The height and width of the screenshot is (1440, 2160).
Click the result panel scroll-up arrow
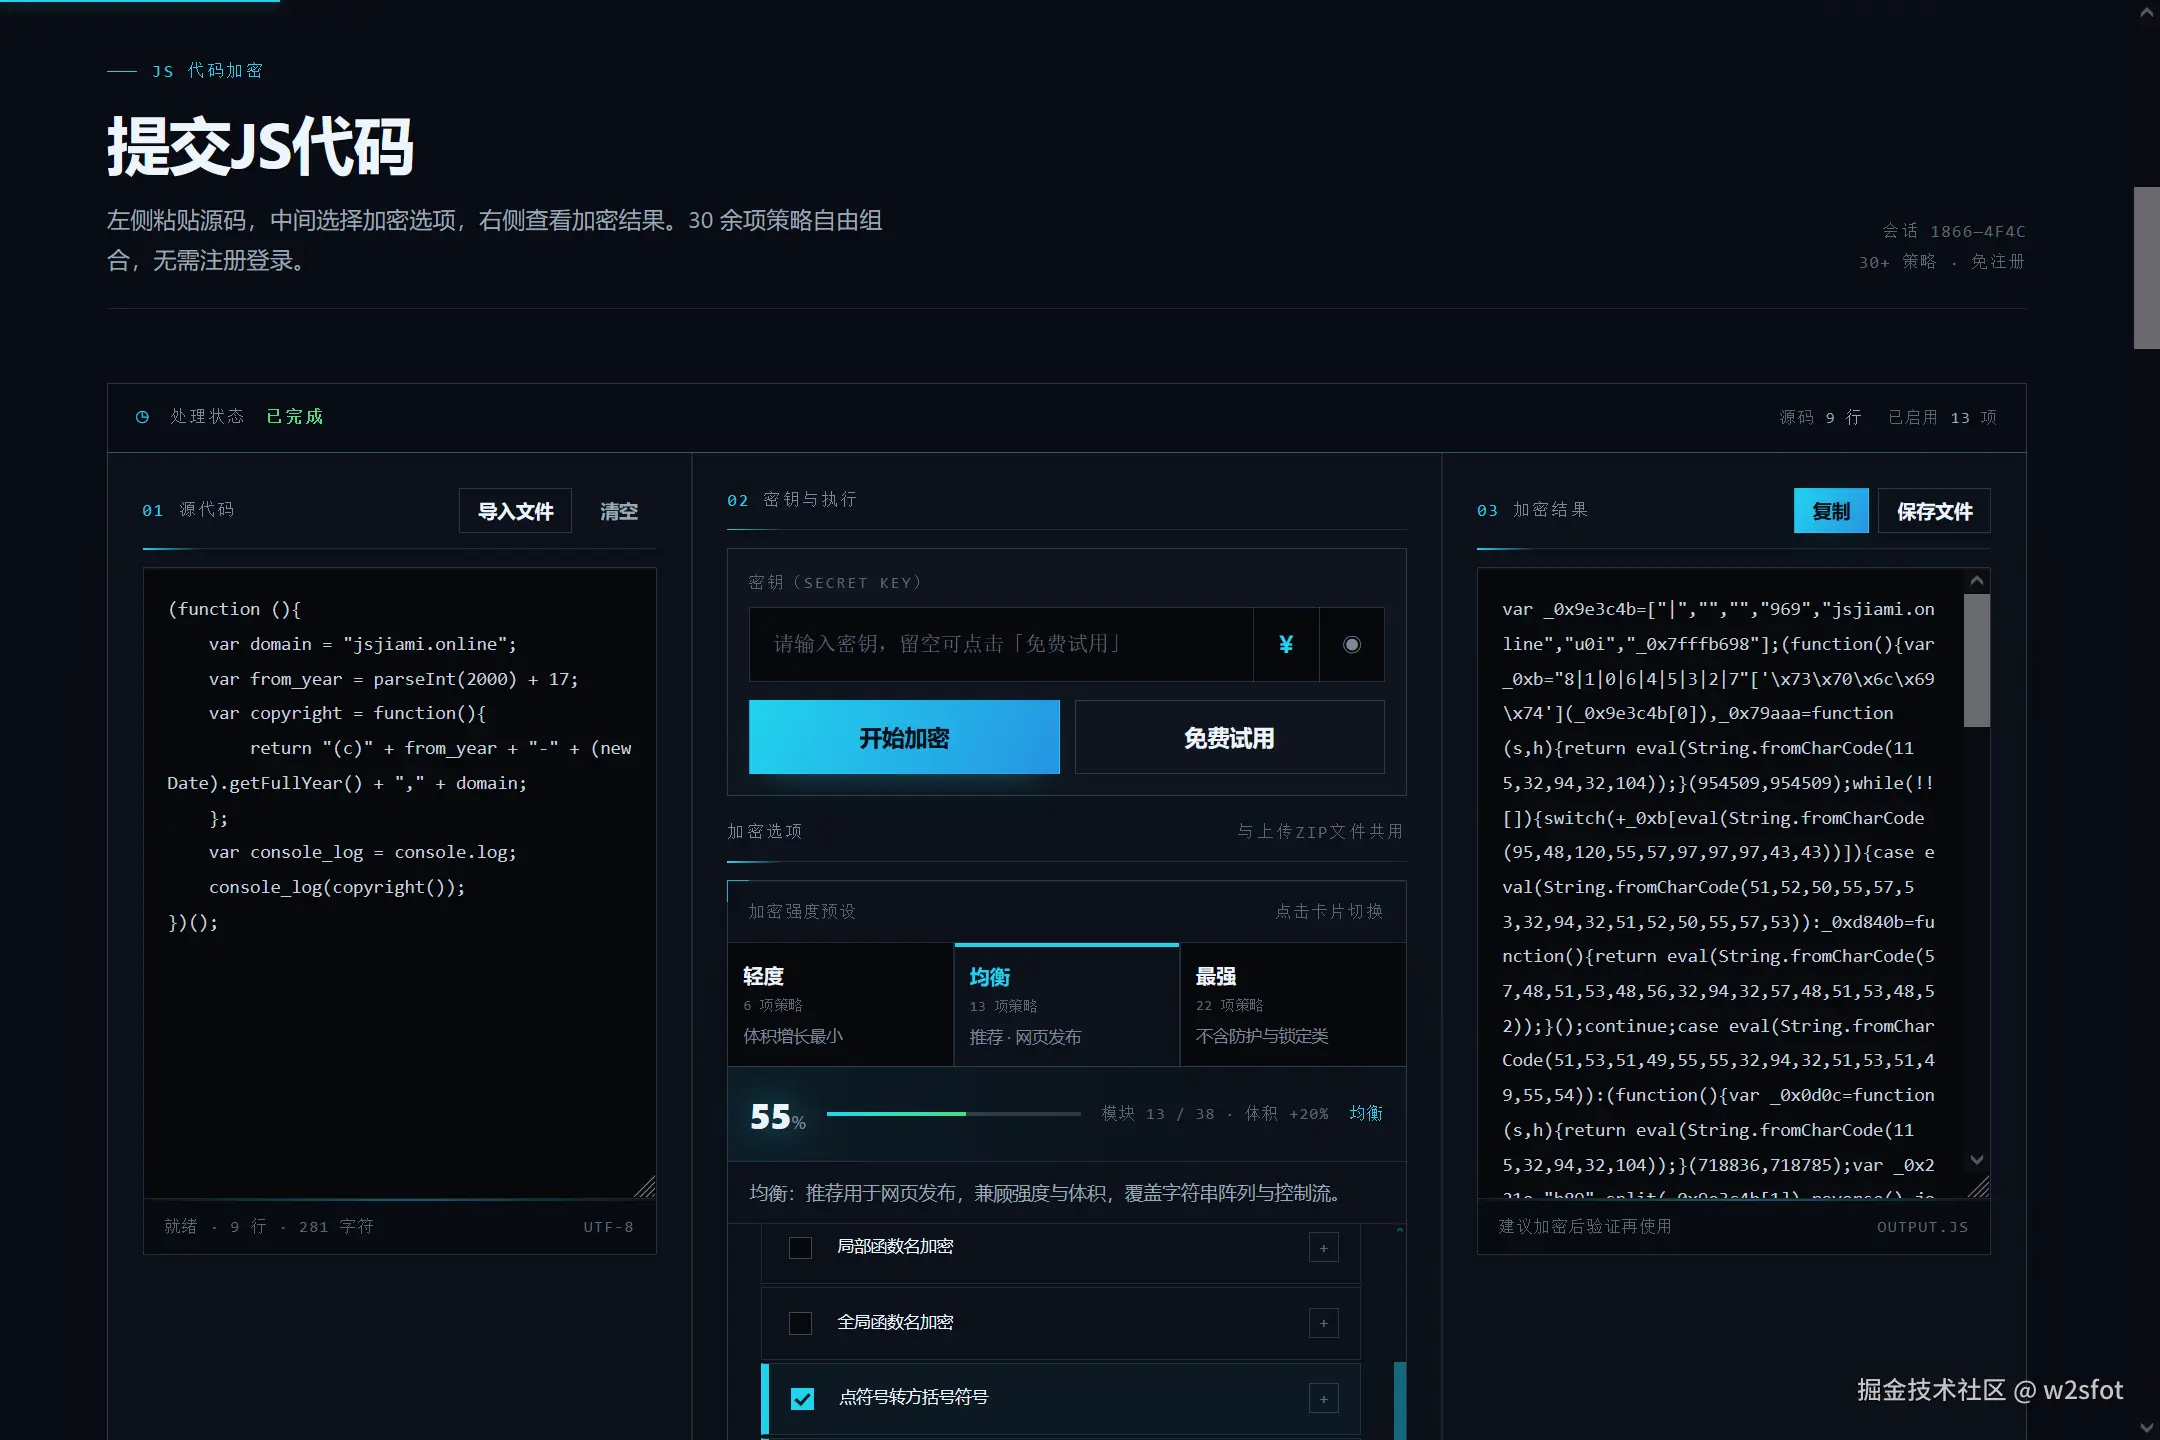click(1976, 581)
